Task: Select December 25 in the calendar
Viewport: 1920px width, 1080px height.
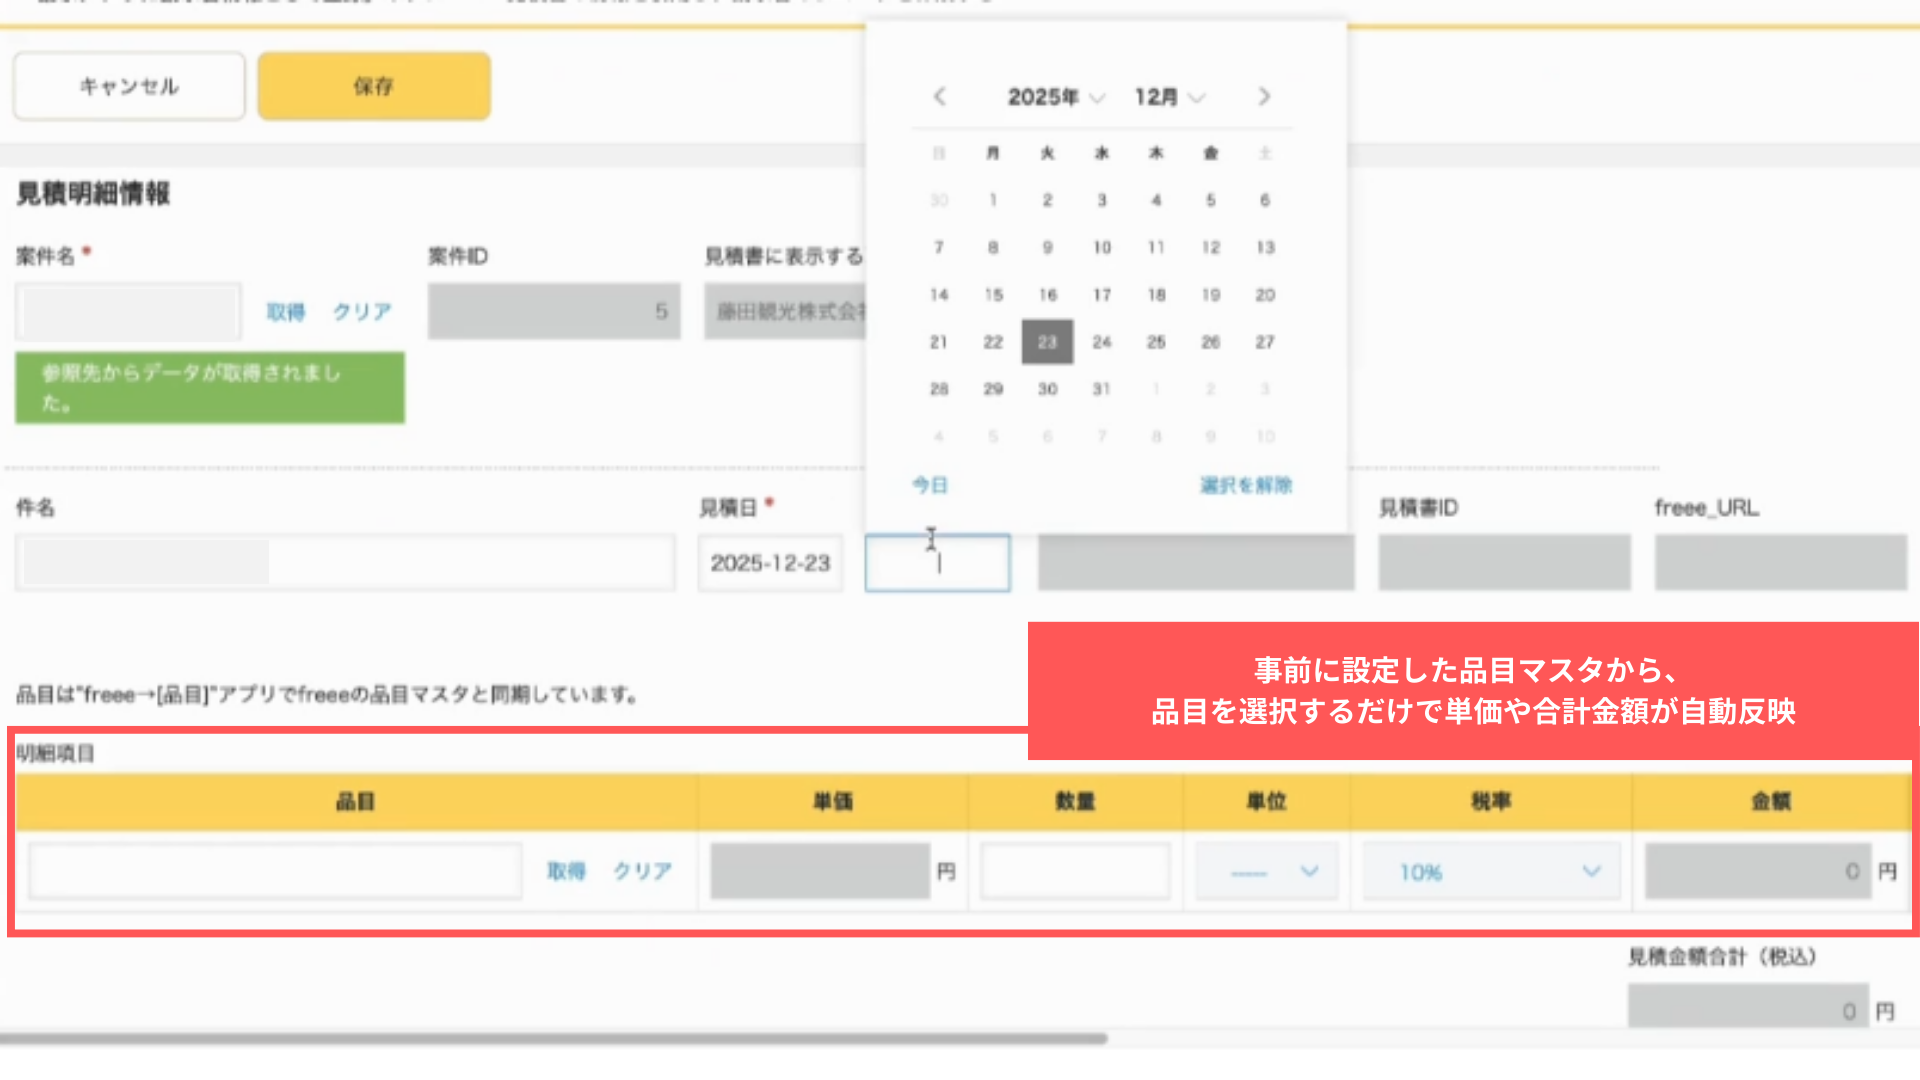Action: (x=1156, y=341)
